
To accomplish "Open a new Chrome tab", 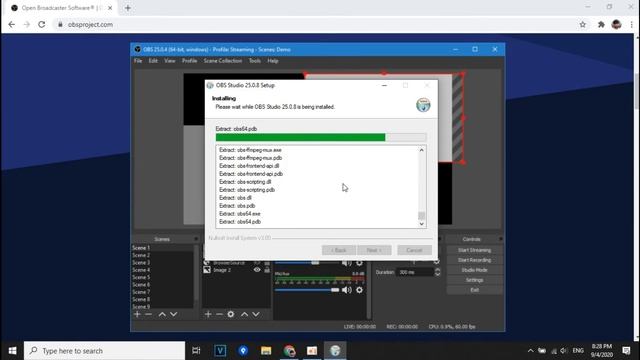I will pos(128,8).
